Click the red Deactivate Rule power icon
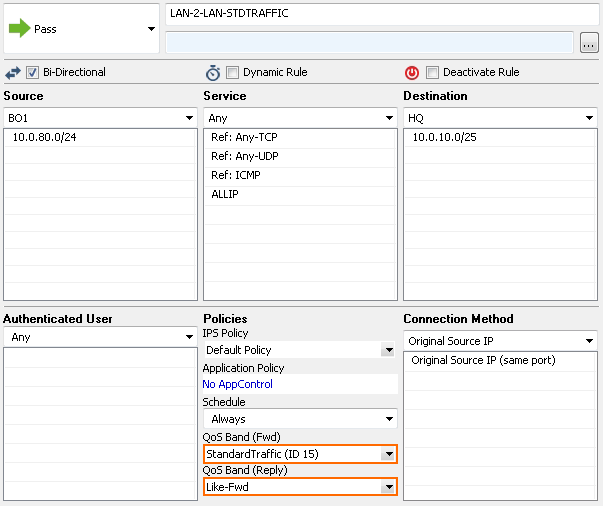603x506 pixels. click(x=412, y=73)
